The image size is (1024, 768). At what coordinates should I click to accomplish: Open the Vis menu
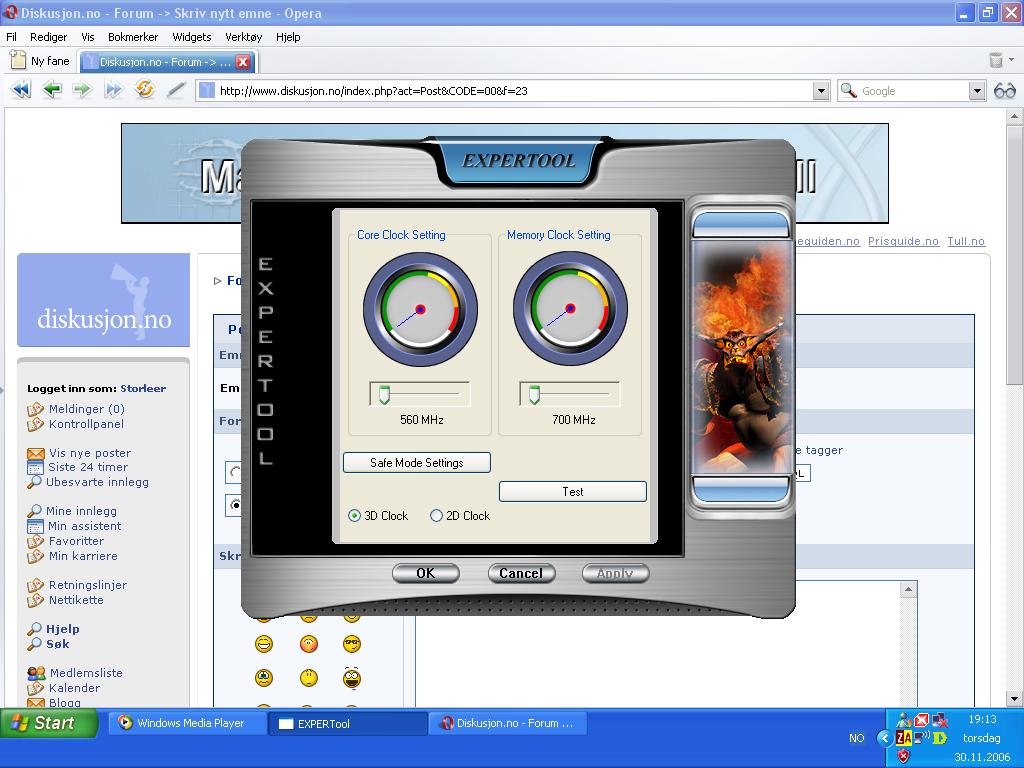pos(88,37)
